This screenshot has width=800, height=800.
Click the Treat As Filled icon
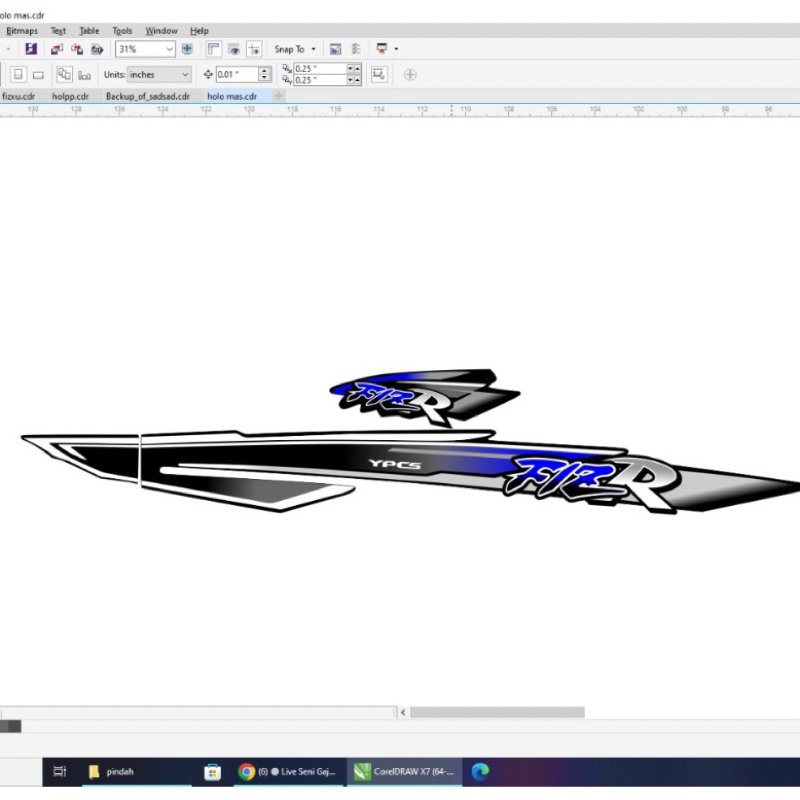pos(379,74)
